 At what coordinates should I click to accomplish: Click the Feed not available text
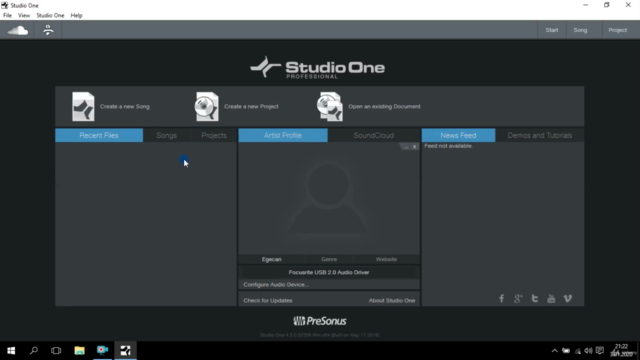point(448,146)
